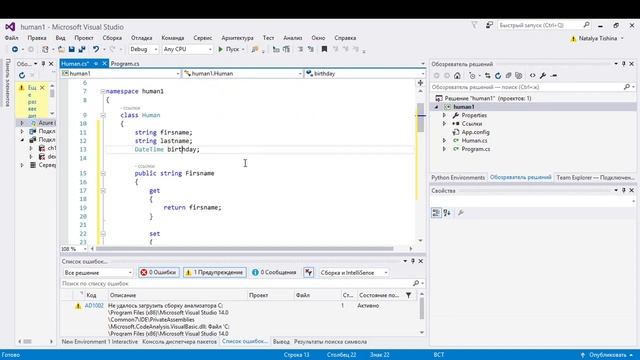The image size is (640, 360).
Task: Click Collapse All icon in Solution Explorer
Action: tap(508, 76)
